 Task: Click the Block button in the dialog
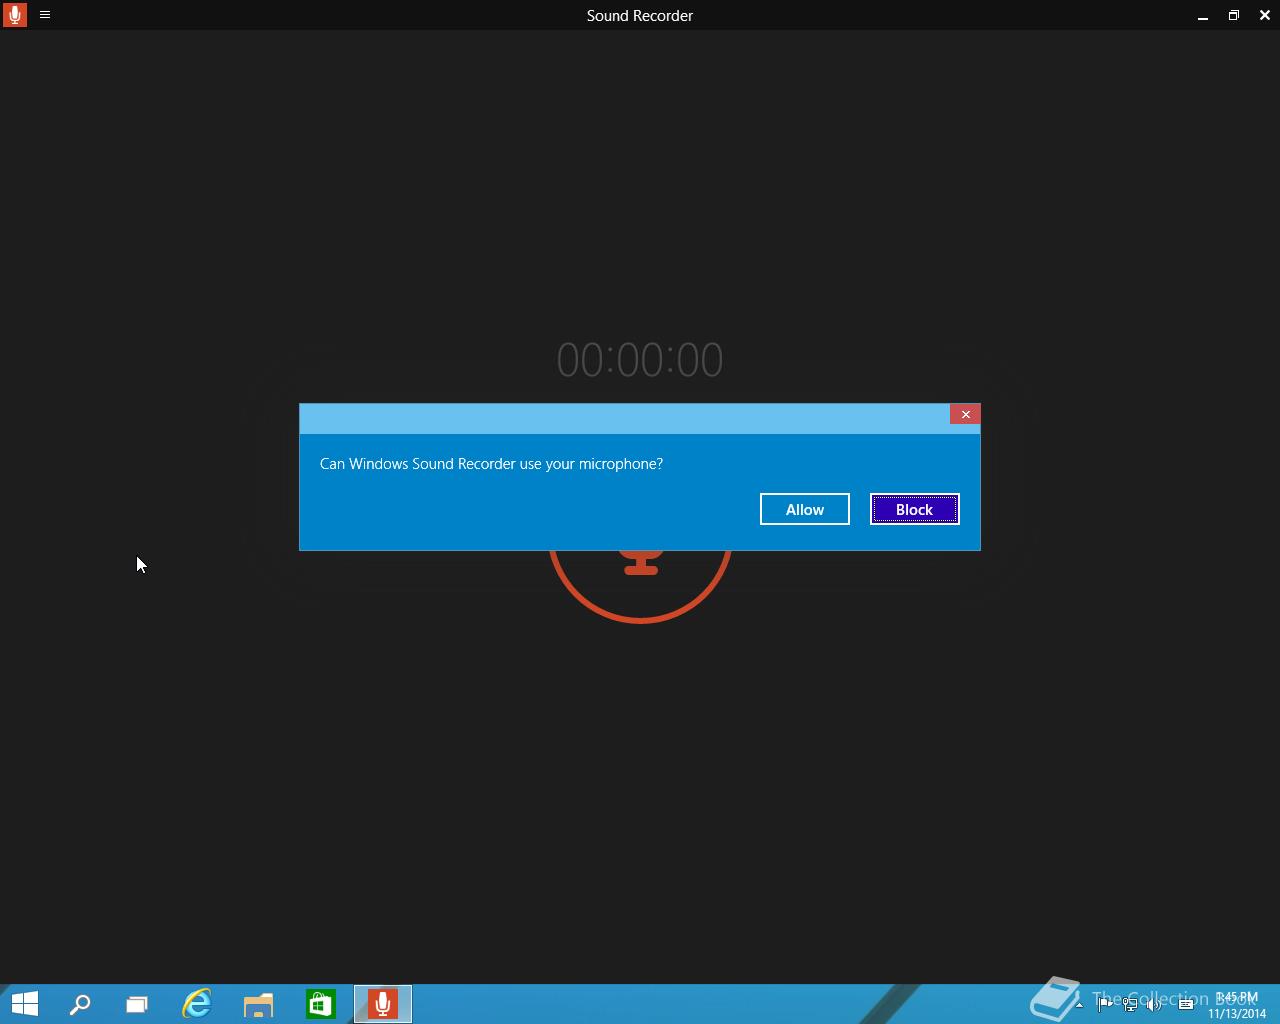tap(914, 509)
